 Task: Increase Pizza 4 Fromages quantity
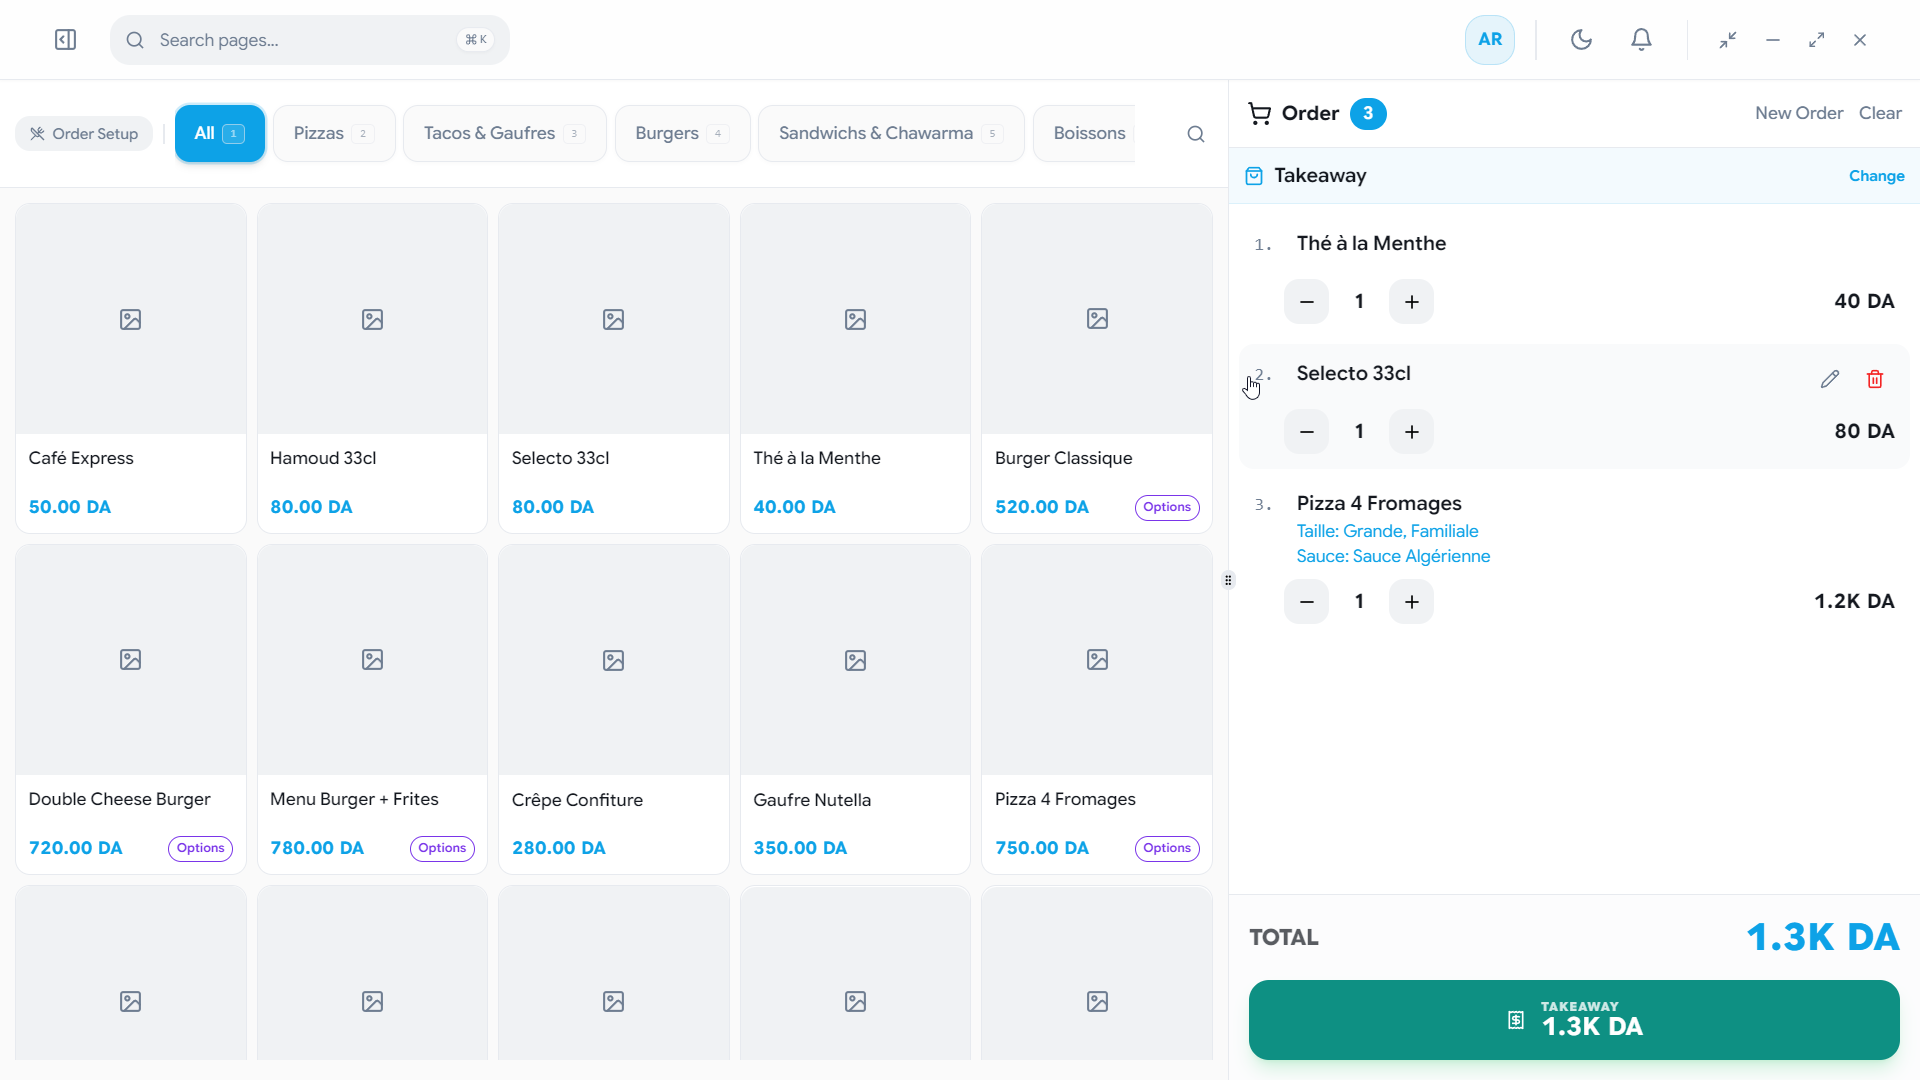coord(1411,602)
